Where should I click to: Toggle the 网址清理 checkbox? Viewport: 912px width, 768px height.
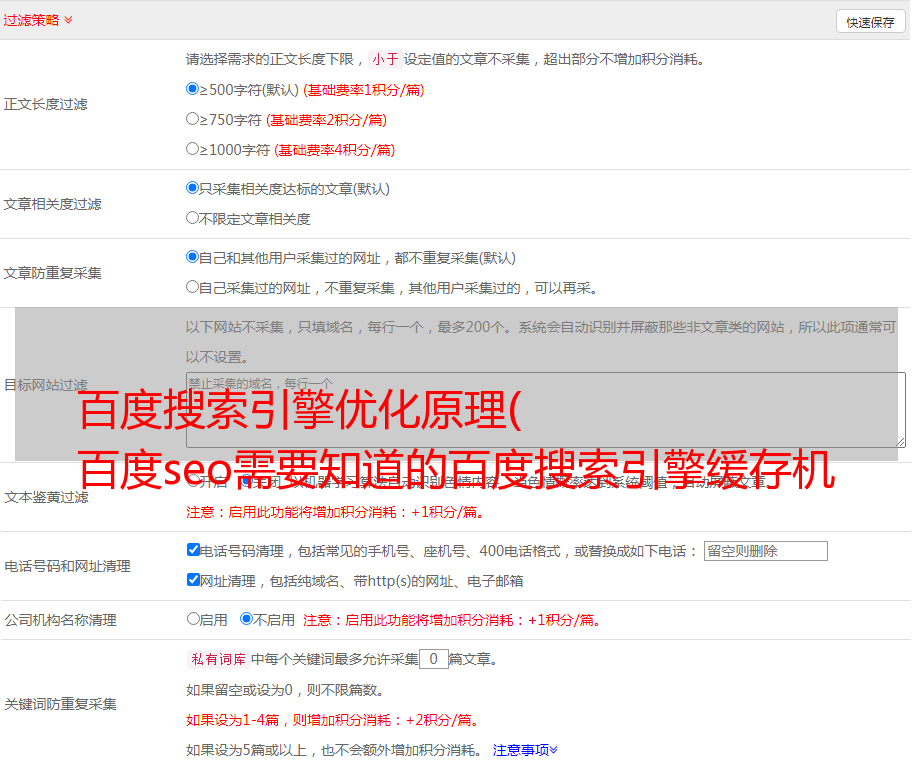[x=194, y=580]
